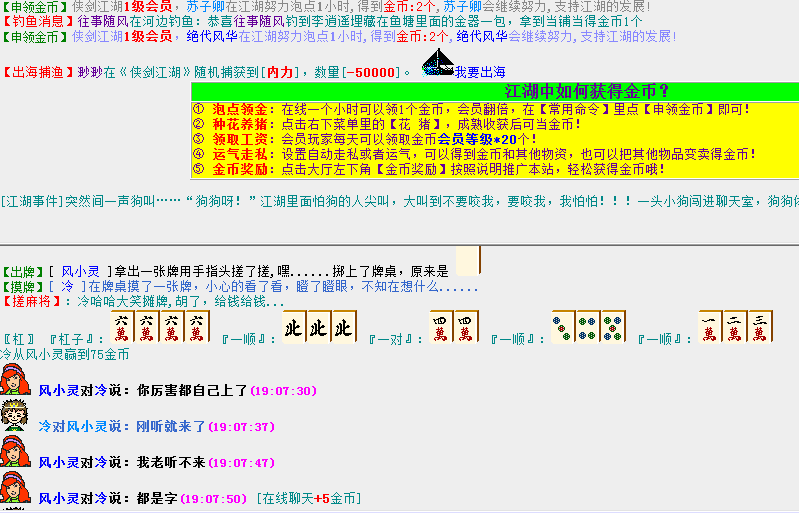799x513 pixels.
Task: Click 风小灵 name in 你厉害都自己上了 message
Action: [59, 391]
